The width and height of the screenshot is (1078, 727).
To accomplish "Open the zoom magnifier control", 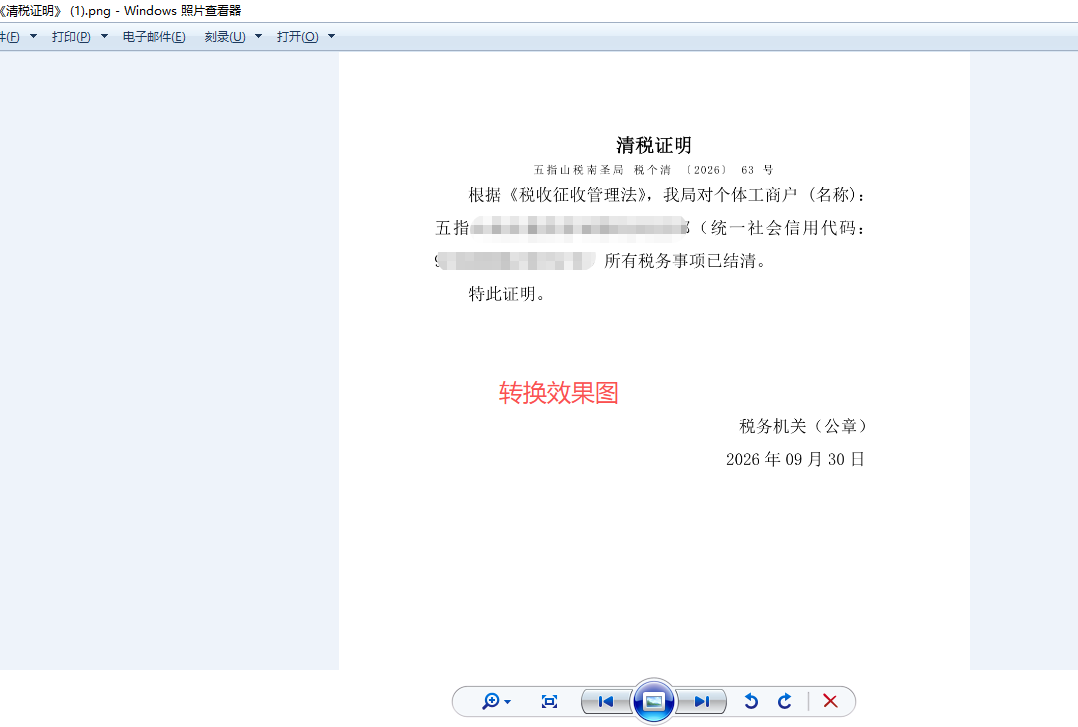I will tap(490, 702).
